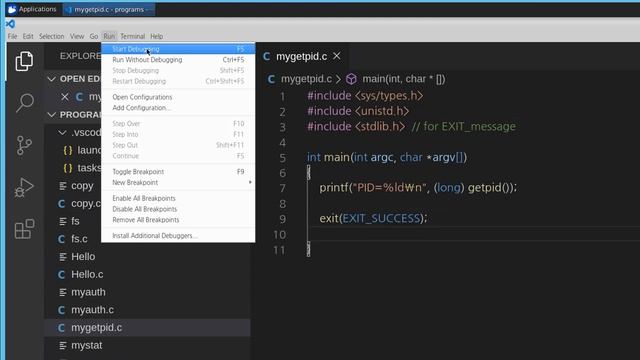Select Enable All Breakpoints
Screen dimensions: 640x360
coord(178,198)
